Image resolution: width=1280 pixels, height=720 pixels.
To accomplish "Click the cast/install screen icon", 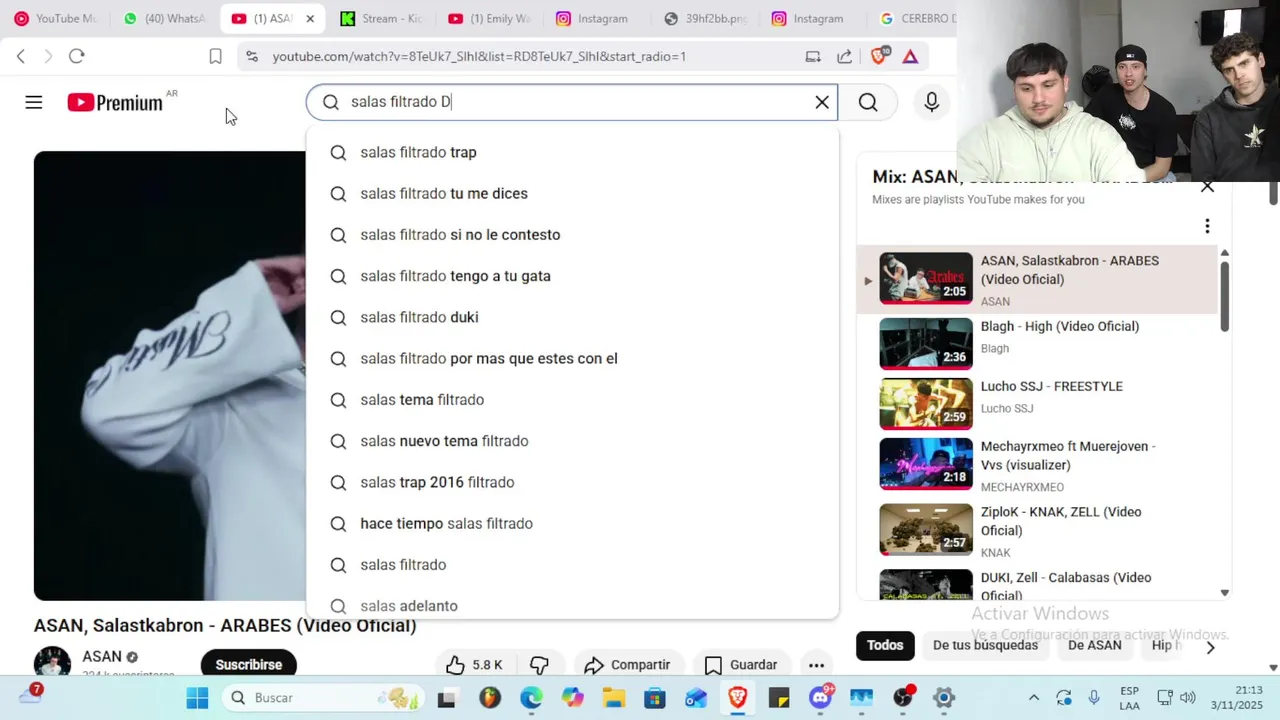I will coord(813,56).
